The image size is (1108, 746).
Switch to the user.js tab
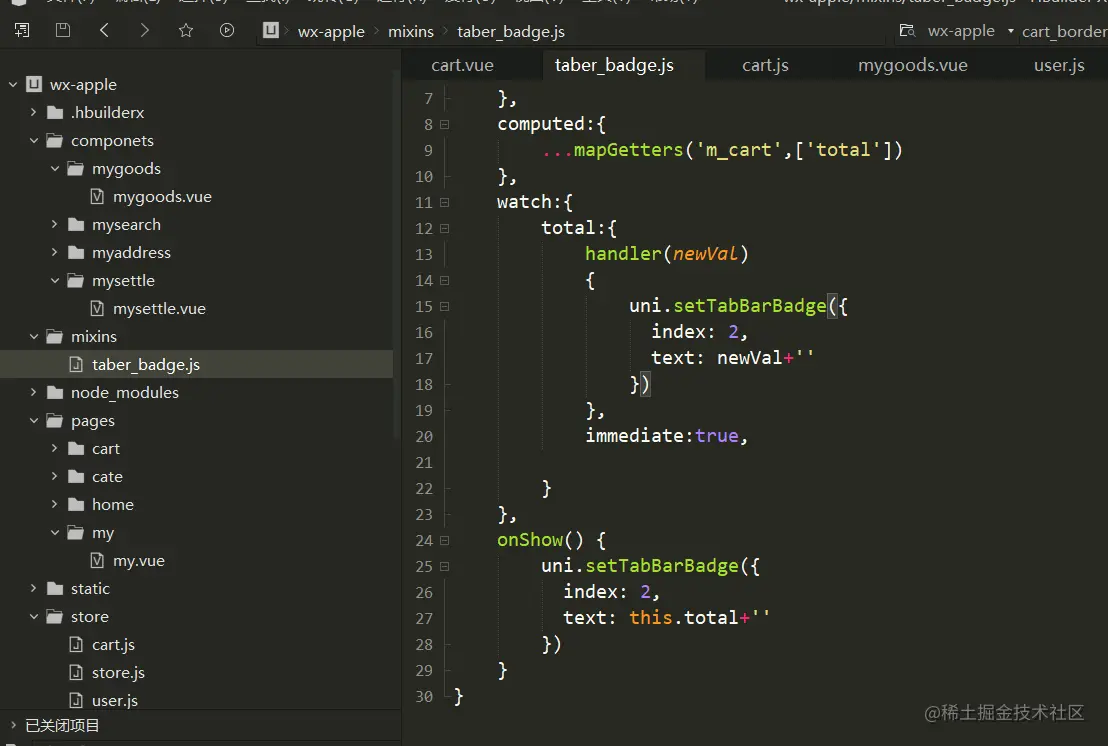click(1059, 65)
